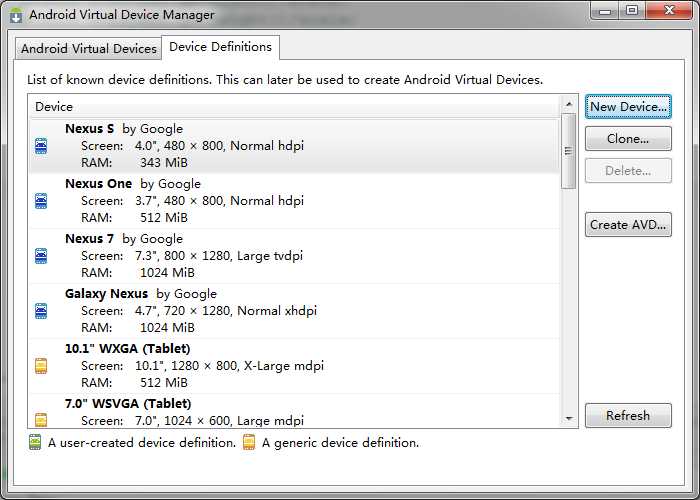Close the Android Virtual Device Manager window
Screen dimensions: 700x500
tap(669, 11)
